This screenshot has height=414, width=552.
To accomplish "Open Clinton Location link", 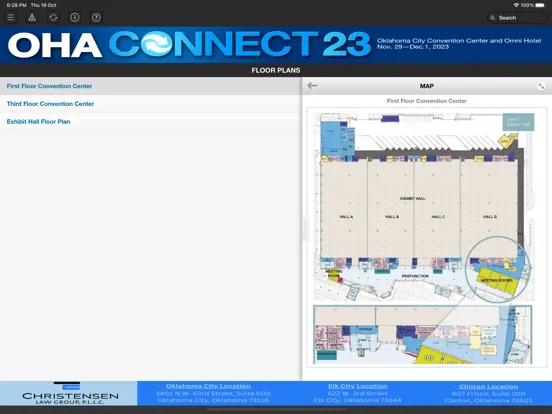I will pos(488,386).
